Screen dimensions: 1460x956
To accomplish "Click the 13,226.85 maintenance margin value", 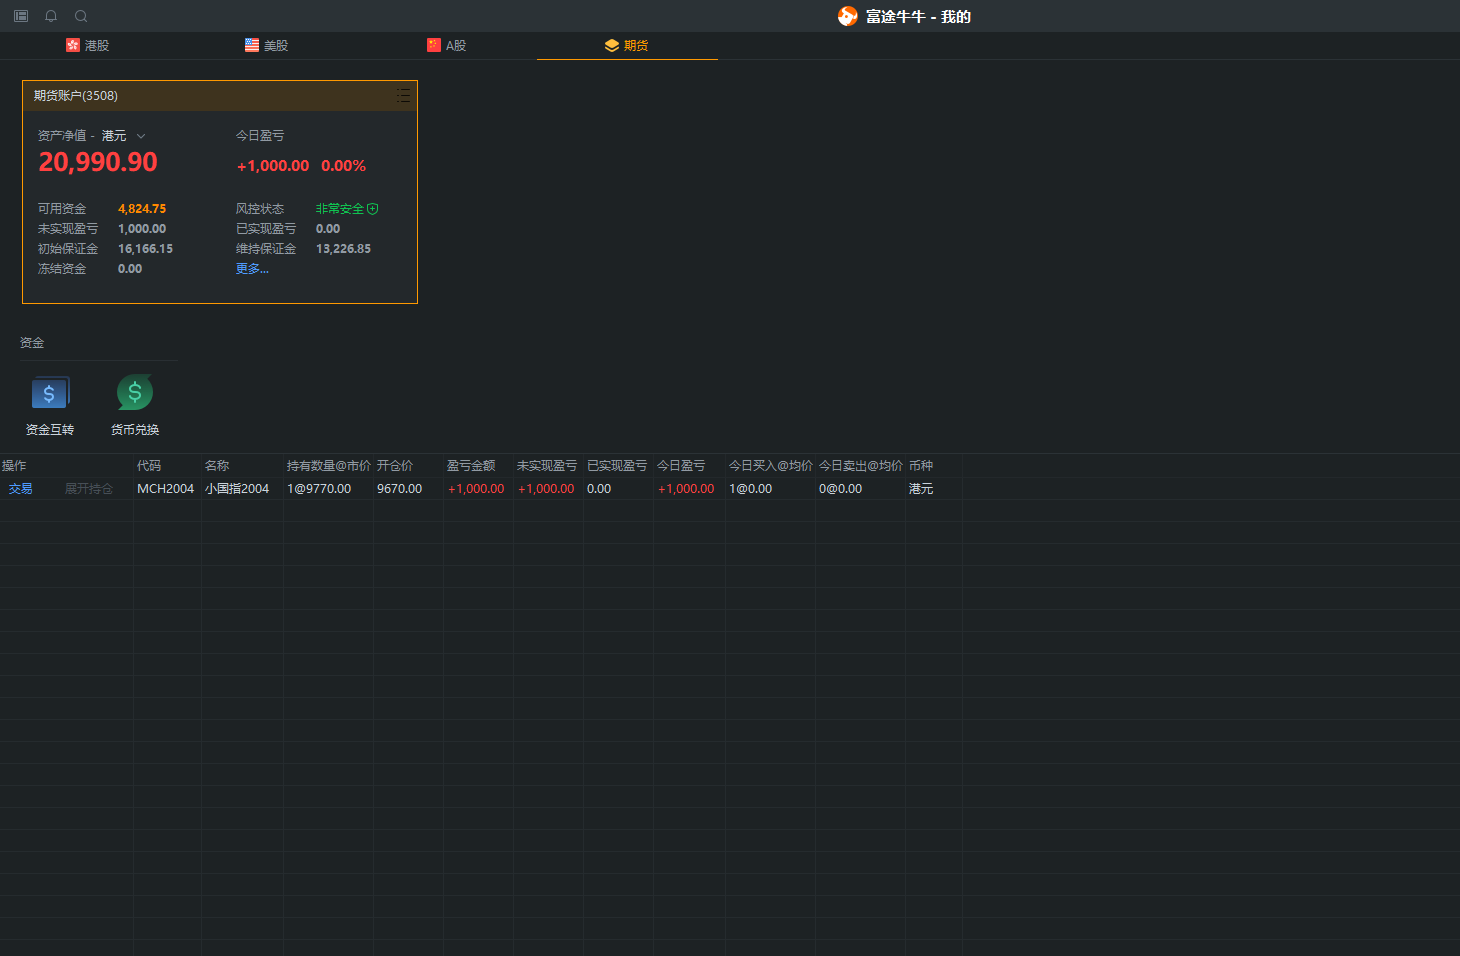I will tap(344, 249).
